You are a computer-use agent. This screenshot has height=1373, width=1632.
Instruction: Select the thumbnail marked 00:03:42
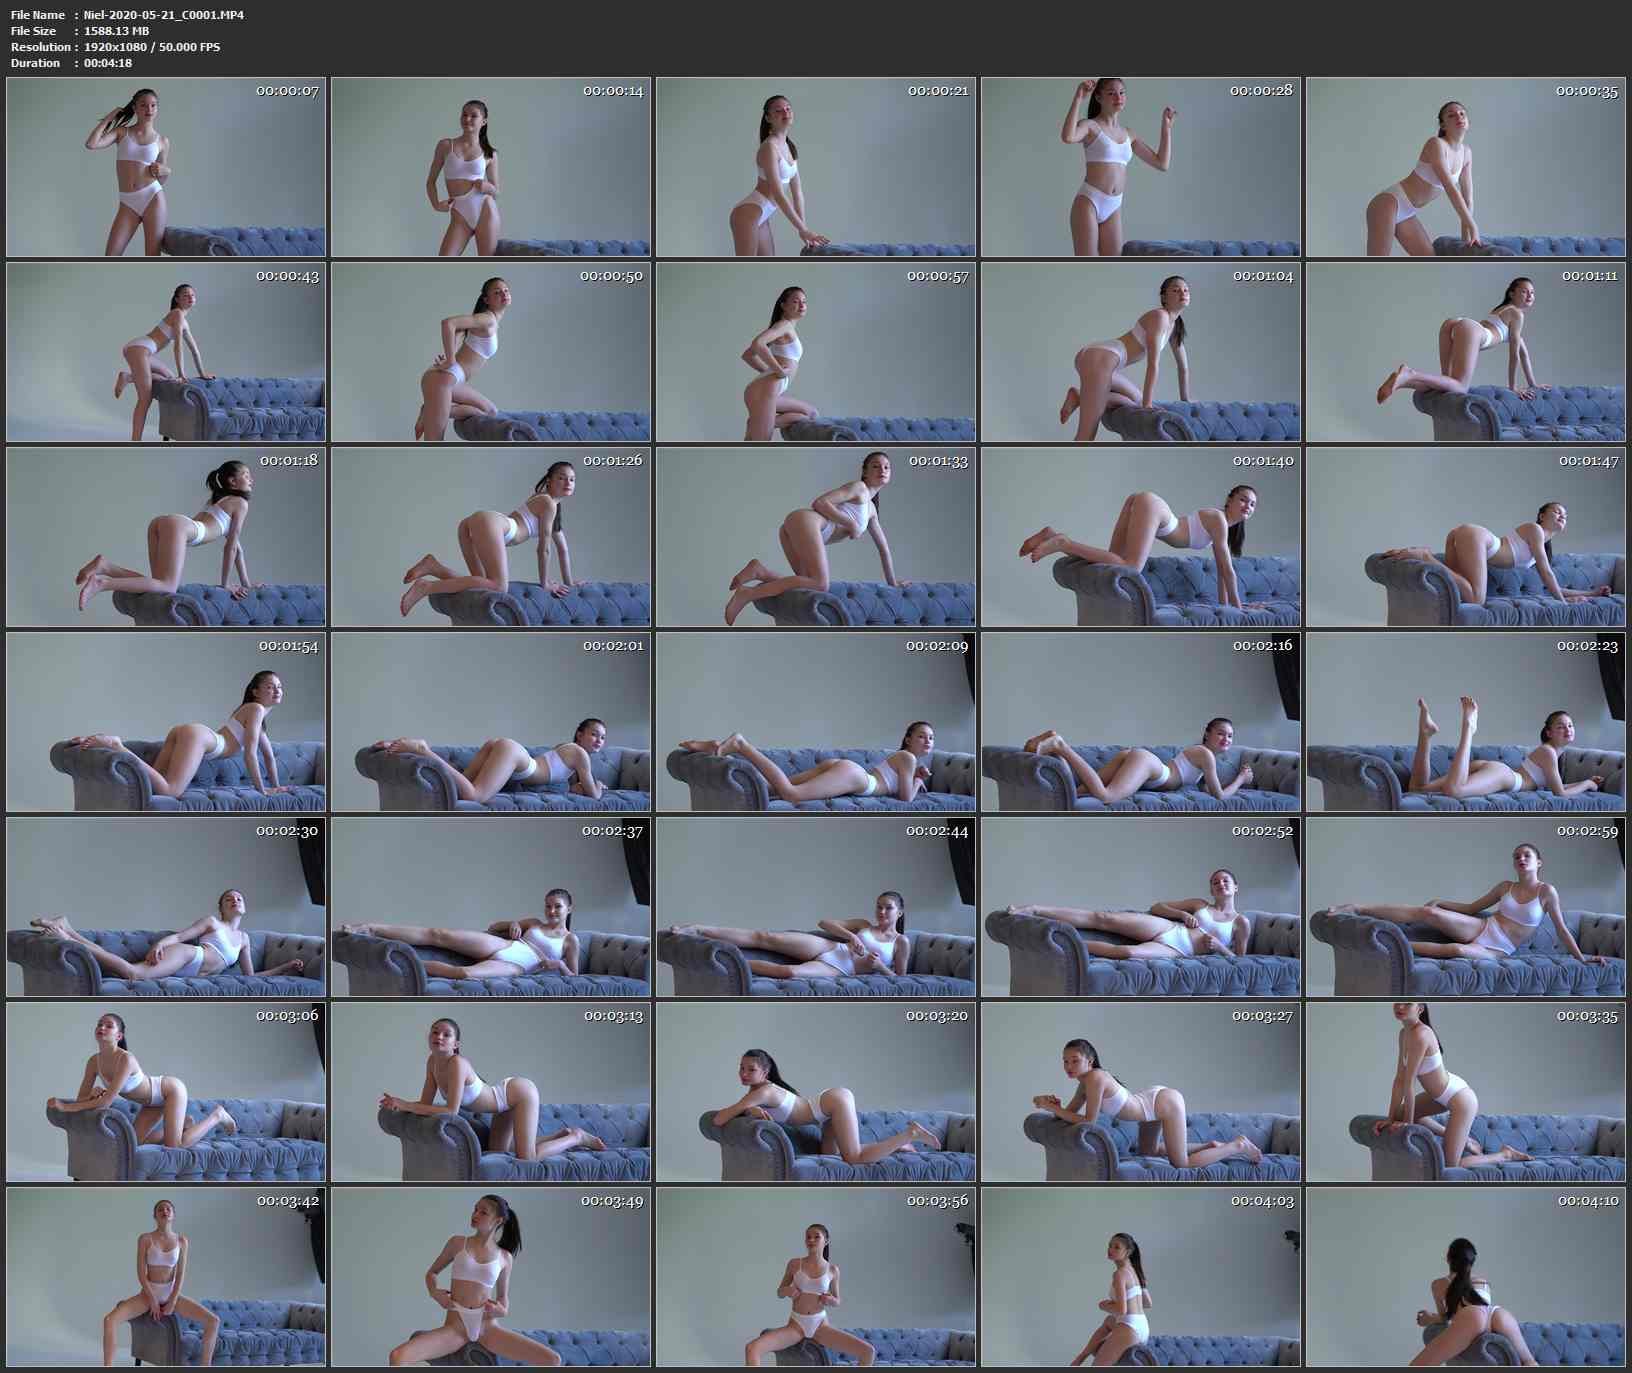click(166, 1277)
